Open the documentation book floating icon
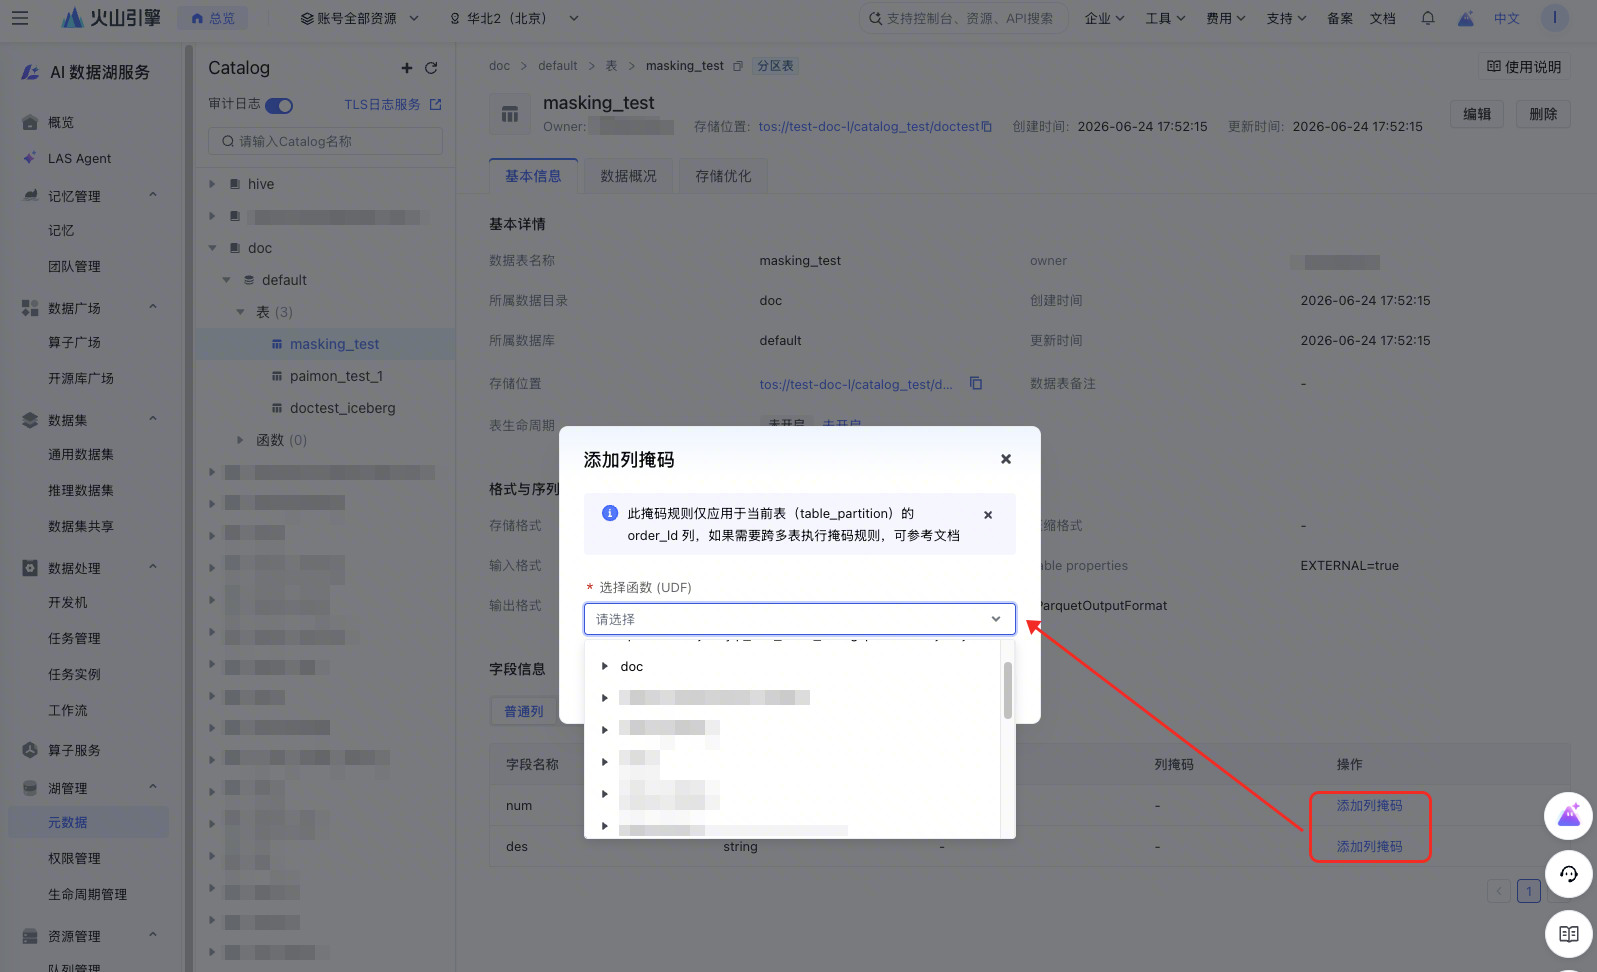 (1569, 934)
